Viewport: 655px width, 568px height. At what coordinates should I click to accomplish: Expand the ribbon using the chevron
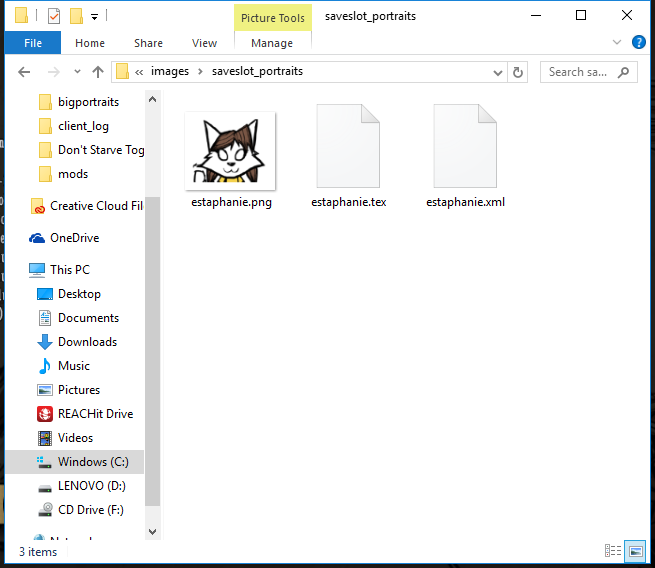pyautogui.click(x=618, y=43)
